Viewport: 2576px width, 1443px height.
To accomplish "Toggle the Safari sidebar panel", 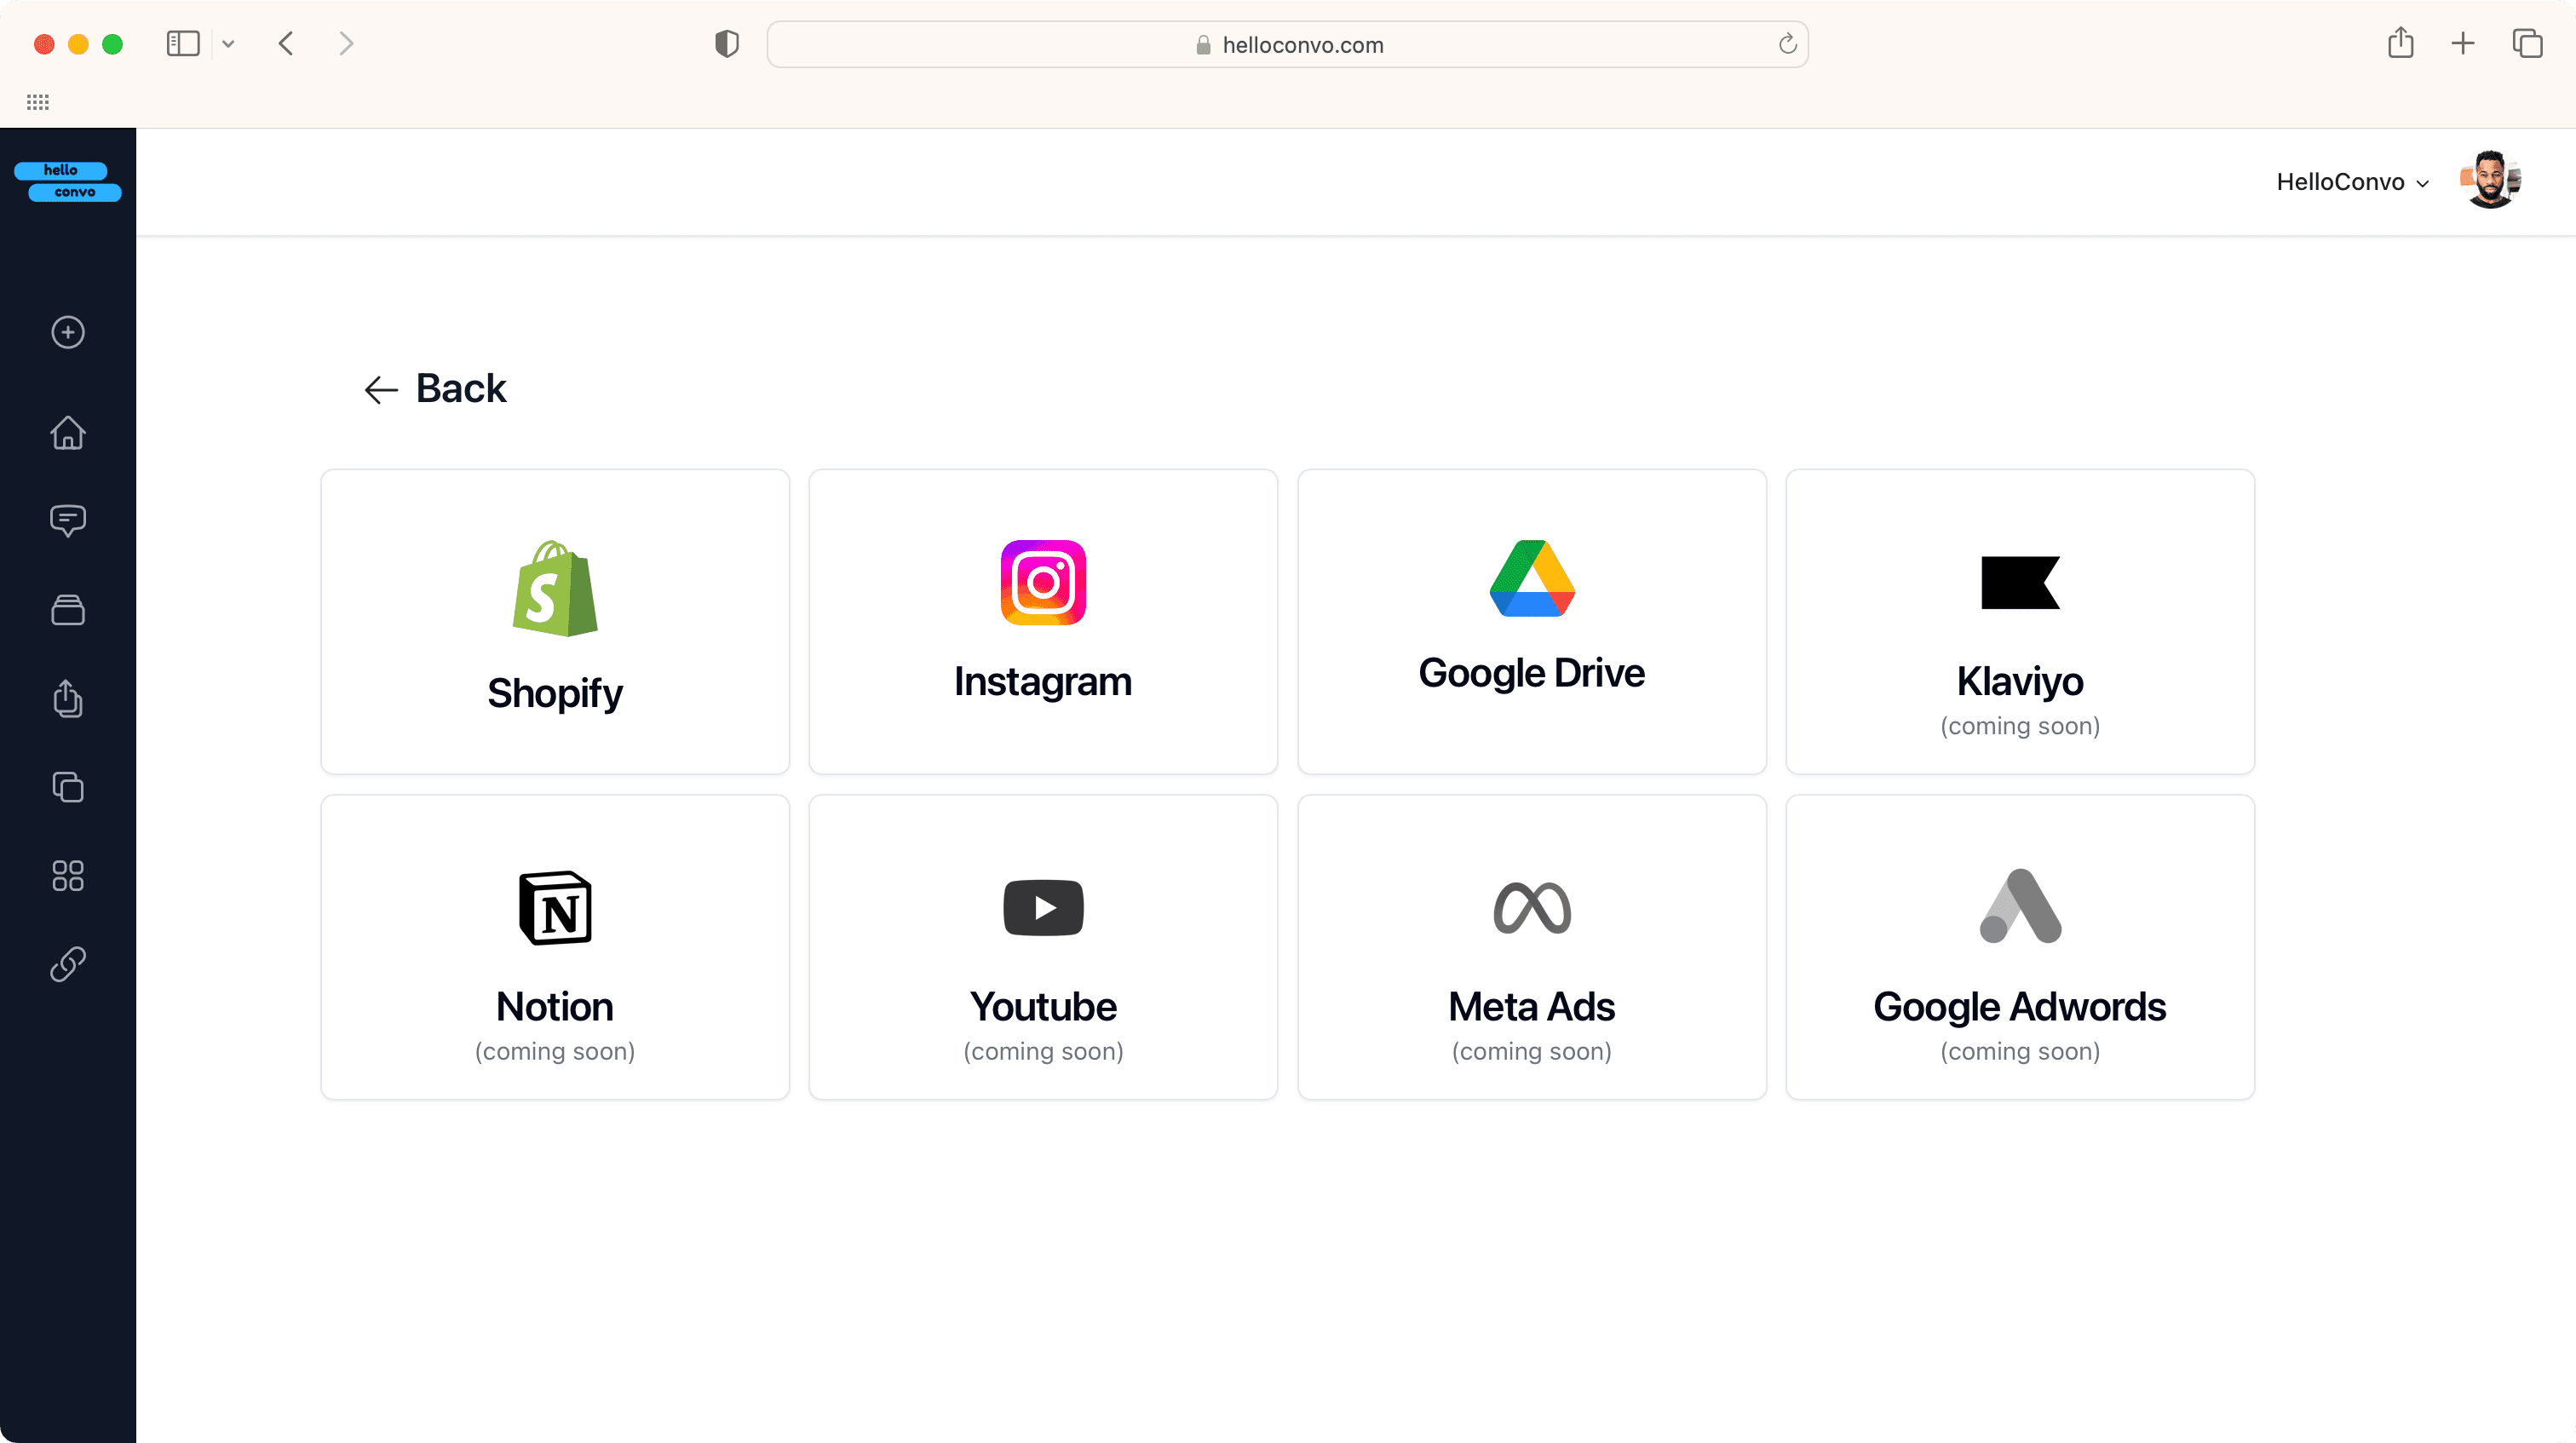I will pos(183,44).
